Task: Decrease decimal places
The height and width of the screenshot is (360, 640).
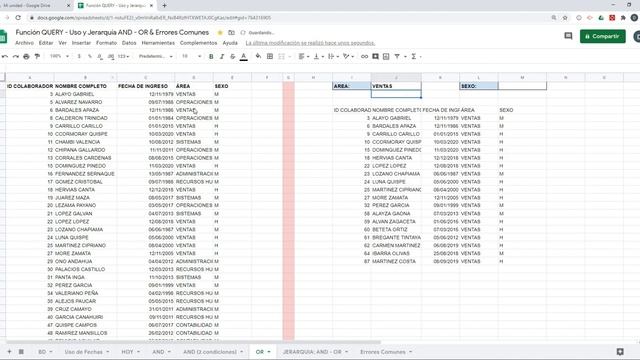Action: click(100, 56)
